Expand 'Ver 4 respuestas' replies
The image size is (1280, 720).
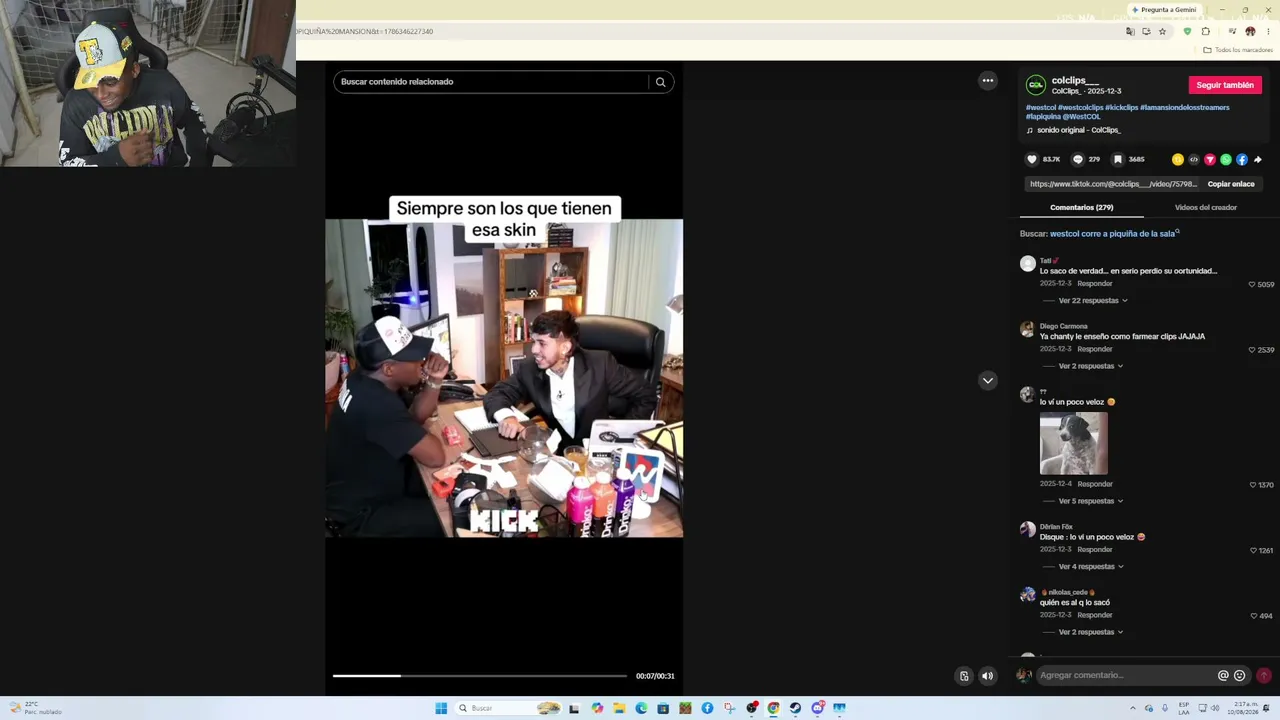[x=1091, y=567]
